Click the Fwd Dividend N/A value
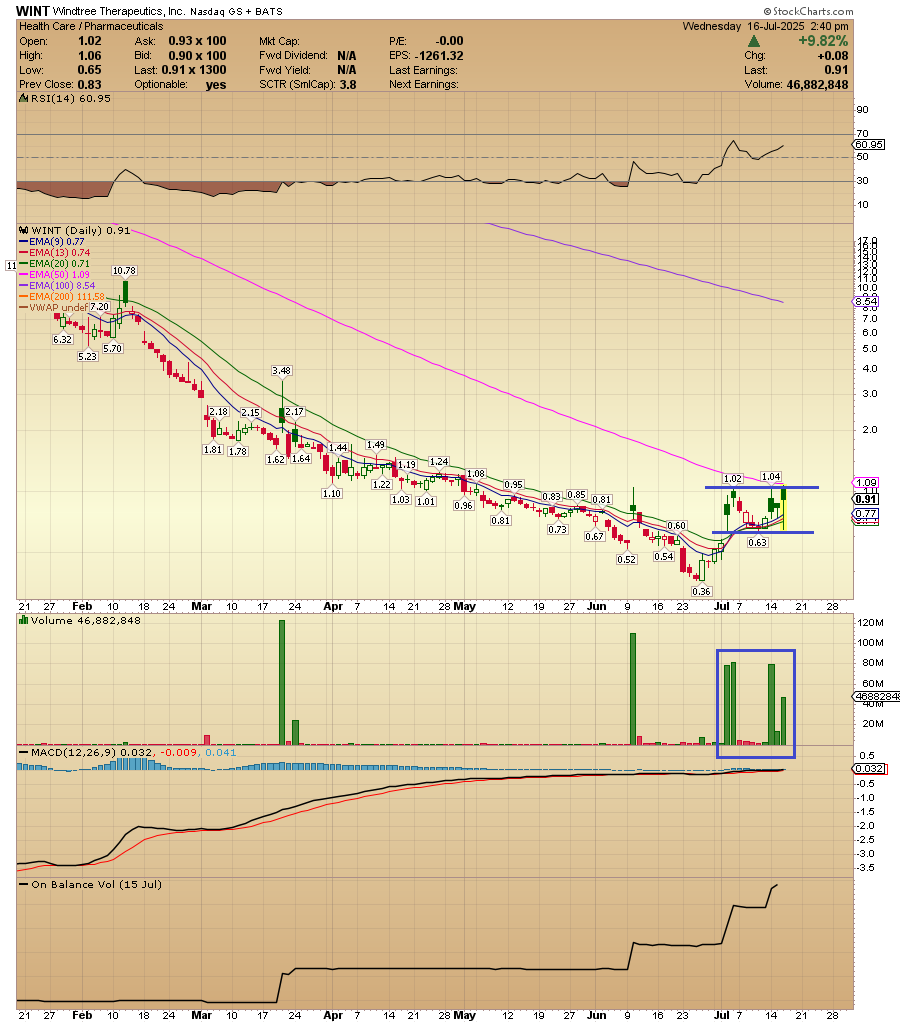900x1023 pixels. tap(347, 56)
